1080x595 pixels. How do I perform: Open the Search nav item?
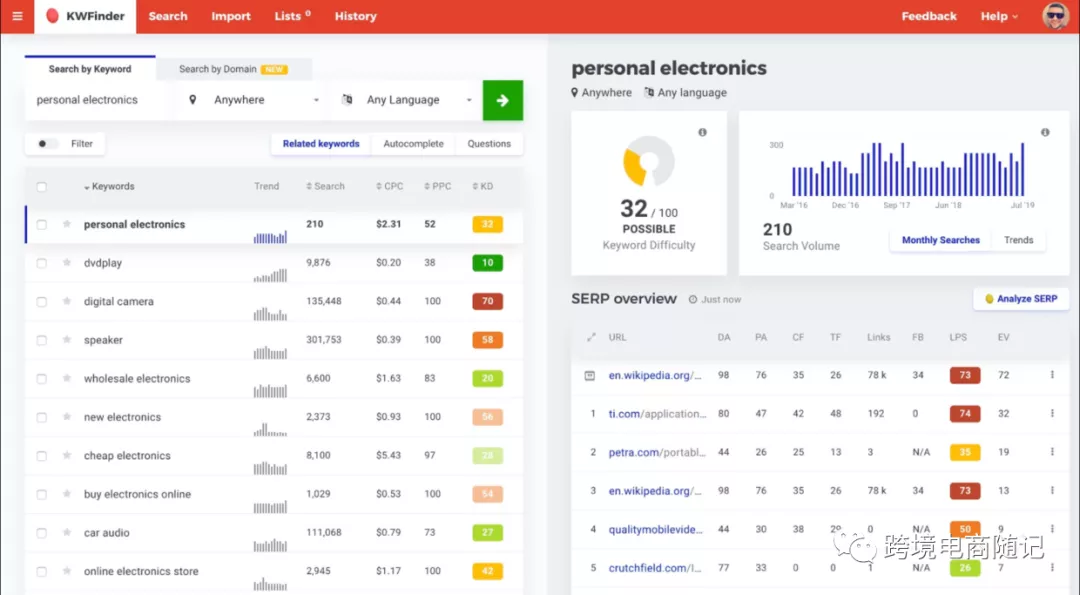[x=168, y=17]
